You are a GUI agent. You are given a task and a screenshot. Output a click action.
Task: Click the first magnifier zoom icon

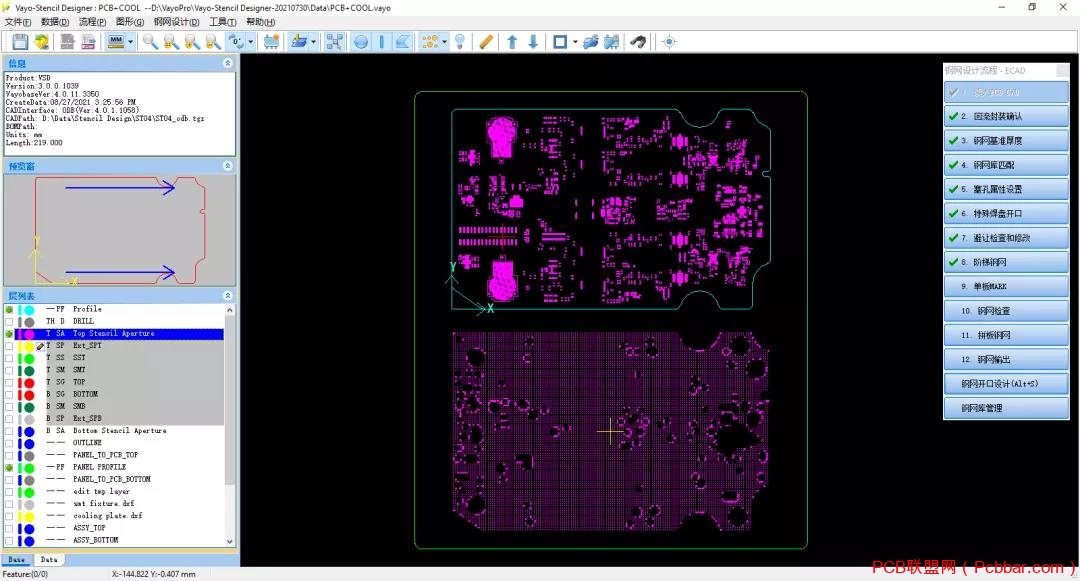pyautogui.click(x=149, y=42)
